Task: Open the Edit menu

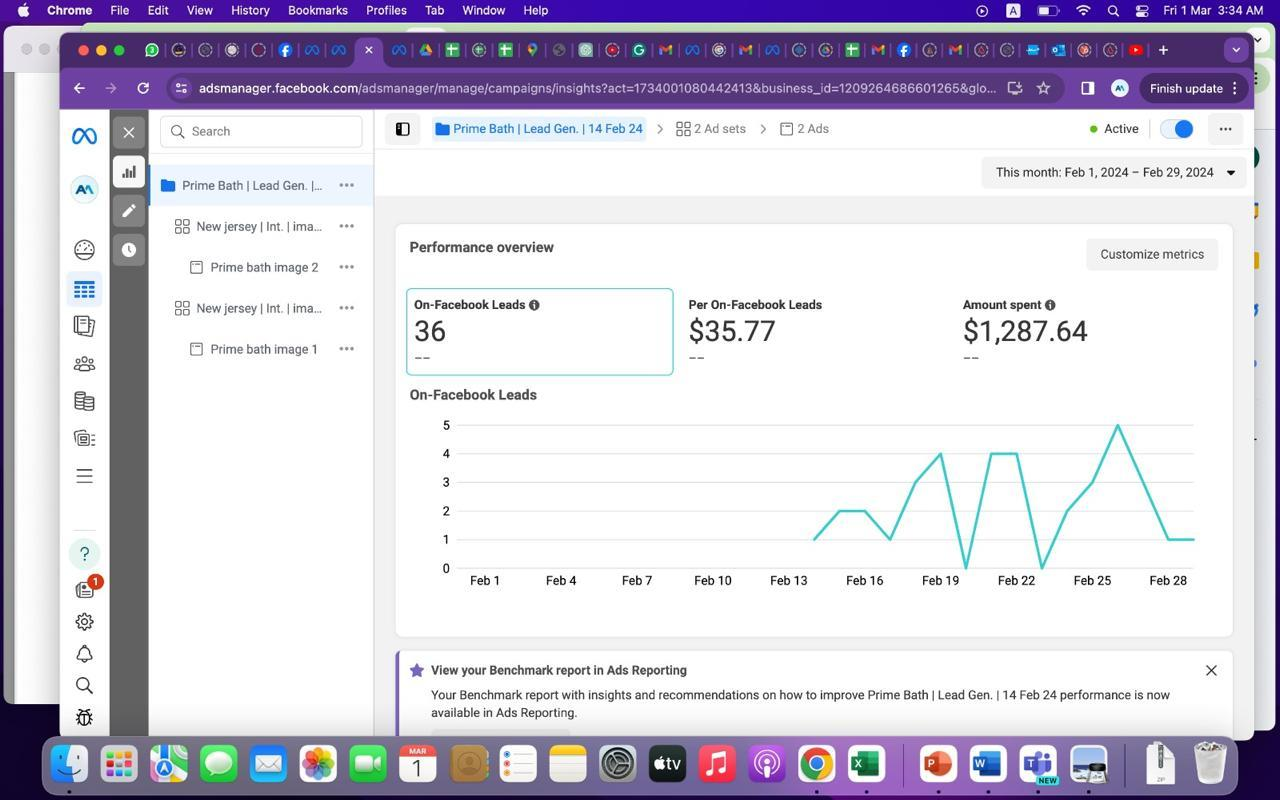Action: coord(158,10)
